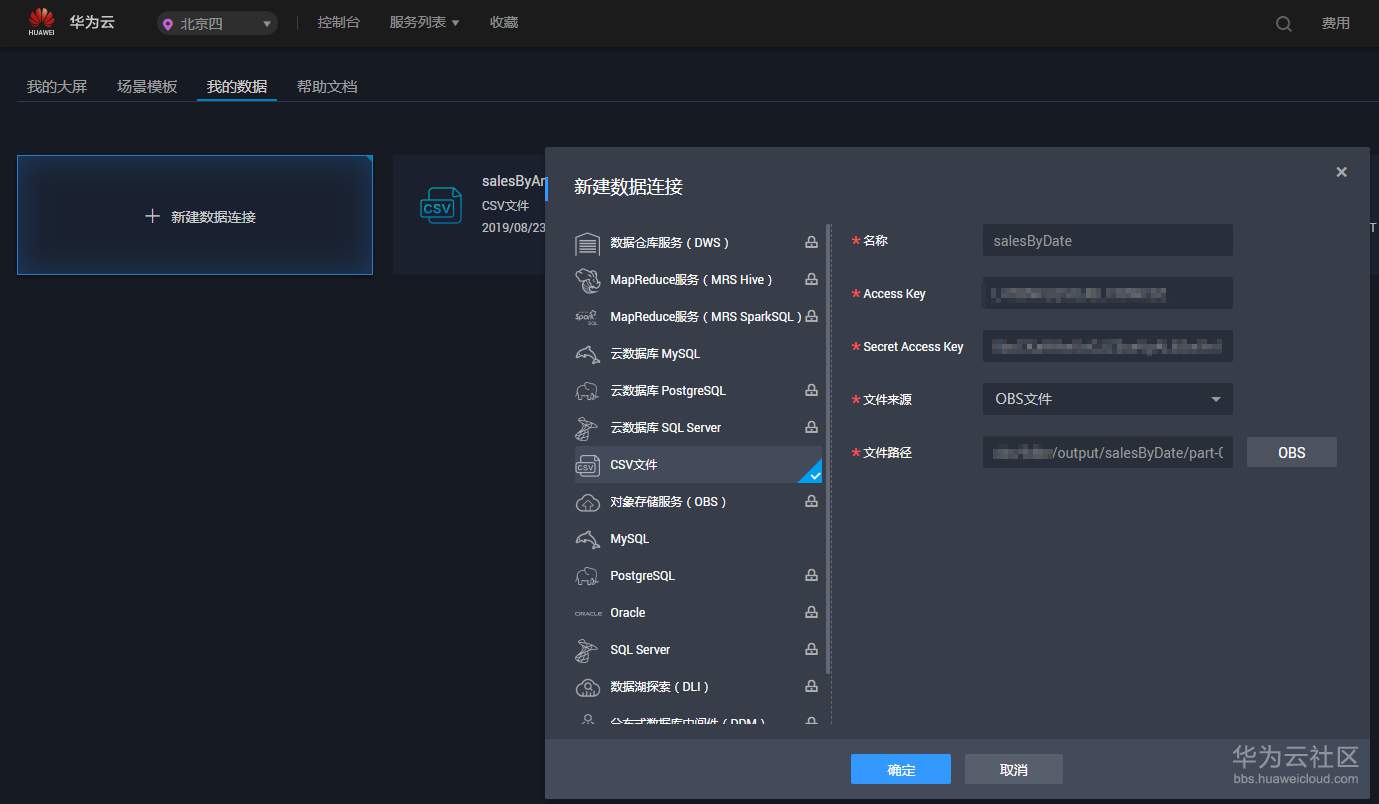Screen dimensions: 1379x804
Task: Click the 确定 button
Action: (x=901, y=769)
